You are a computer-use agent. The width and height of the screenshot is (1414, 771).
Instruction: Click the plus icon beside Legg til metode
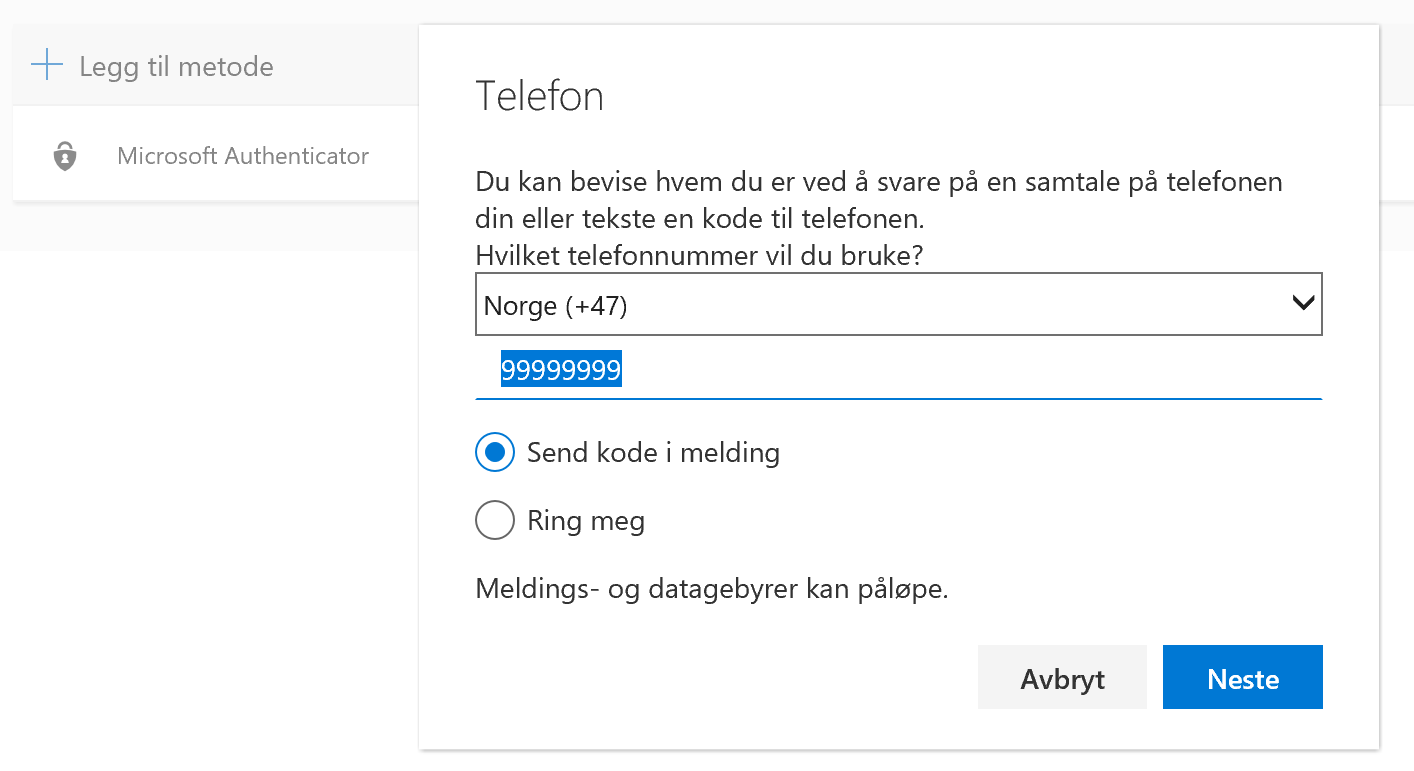(47, 66)
